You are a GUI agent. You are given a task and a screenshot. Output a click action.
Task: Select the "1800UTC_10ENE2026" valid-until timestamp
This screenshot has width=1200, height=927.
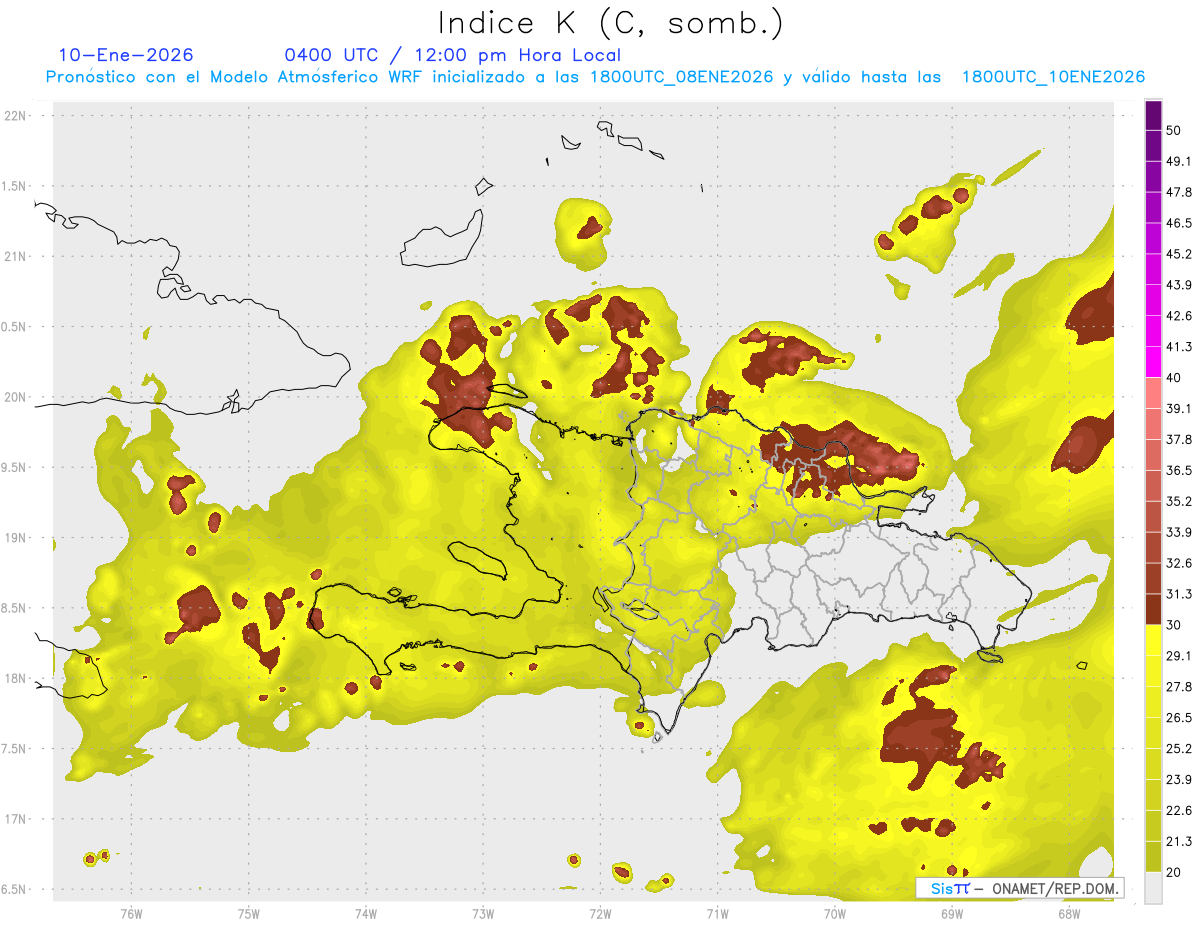[1053, 77]
